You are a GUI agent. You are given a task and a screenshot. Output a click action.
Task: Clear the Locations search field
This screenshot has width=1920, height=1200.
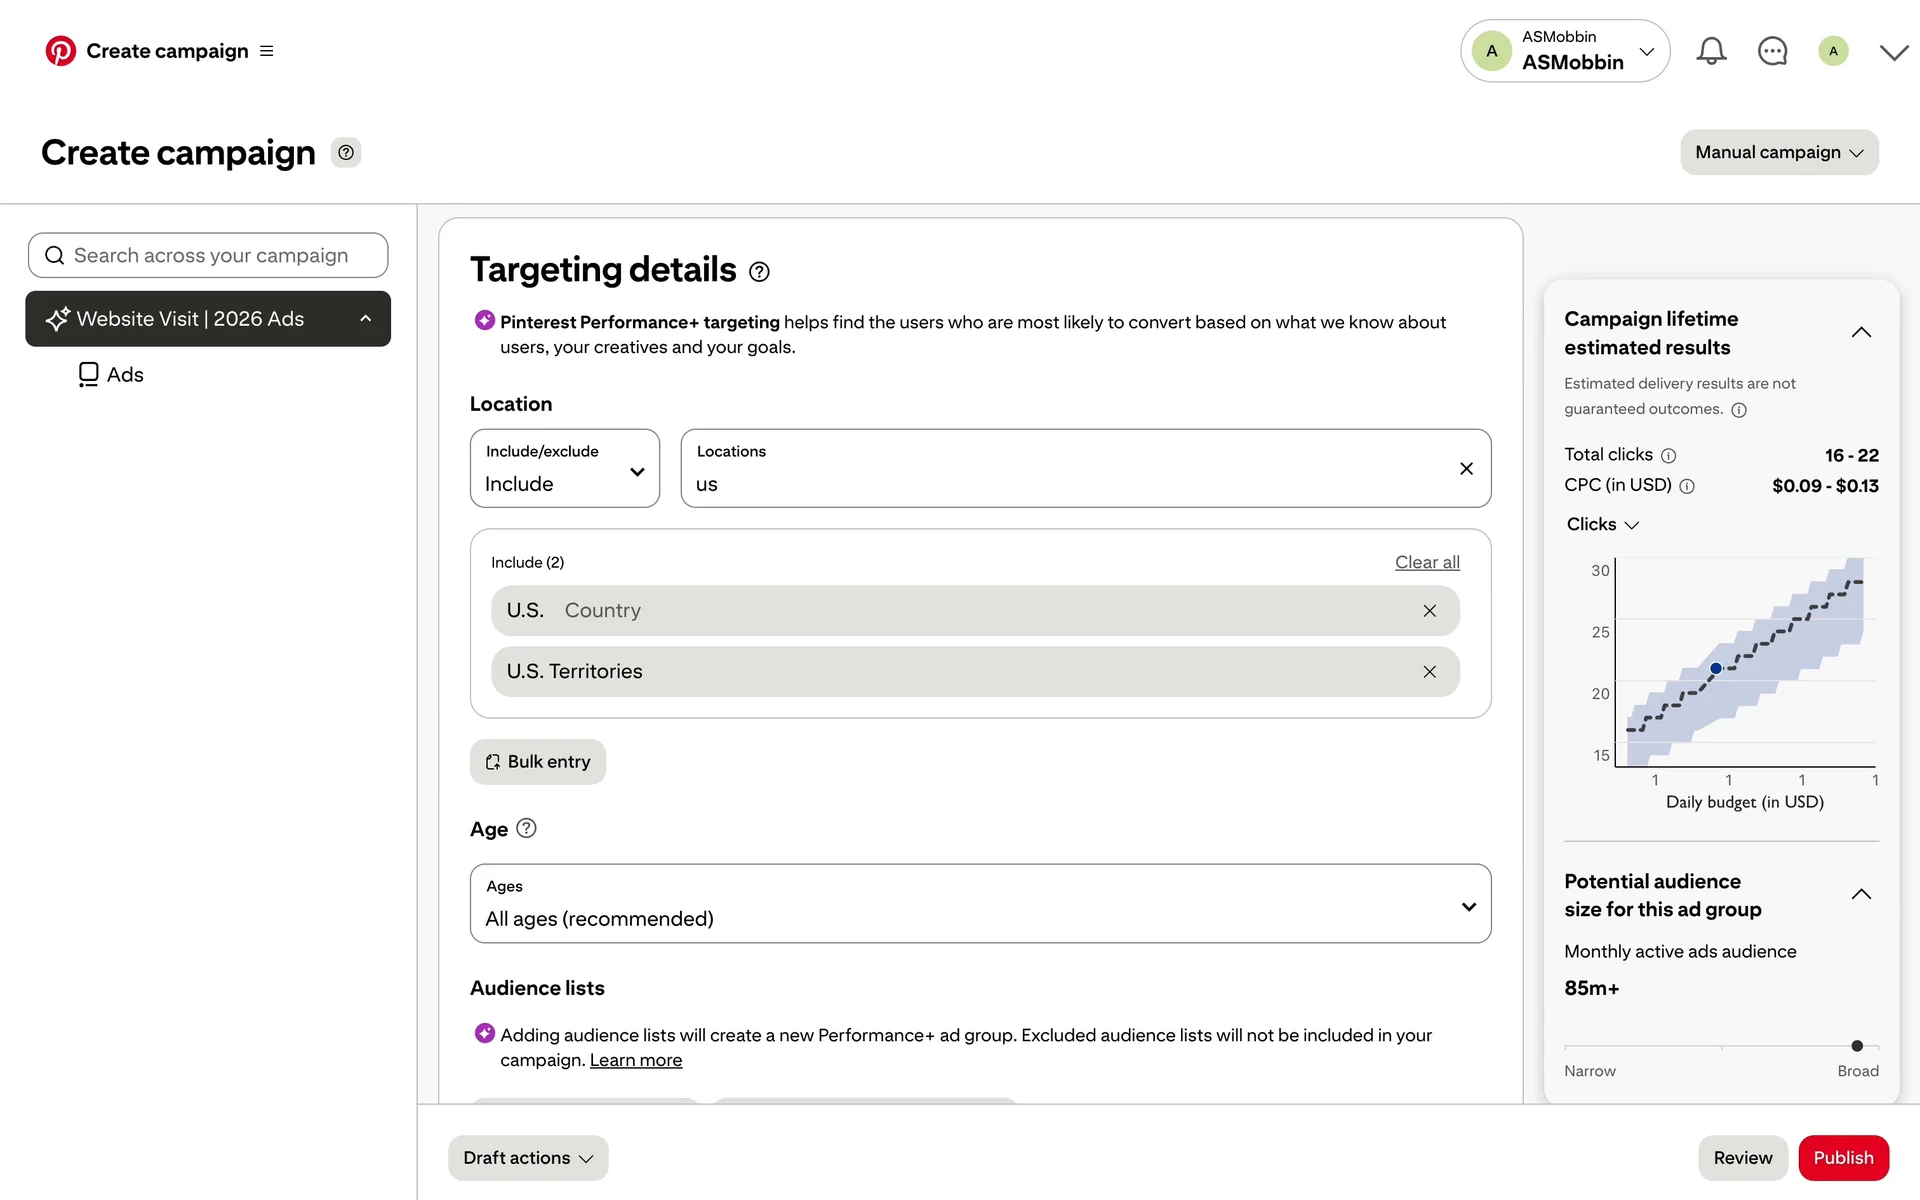click(1466, 469)
